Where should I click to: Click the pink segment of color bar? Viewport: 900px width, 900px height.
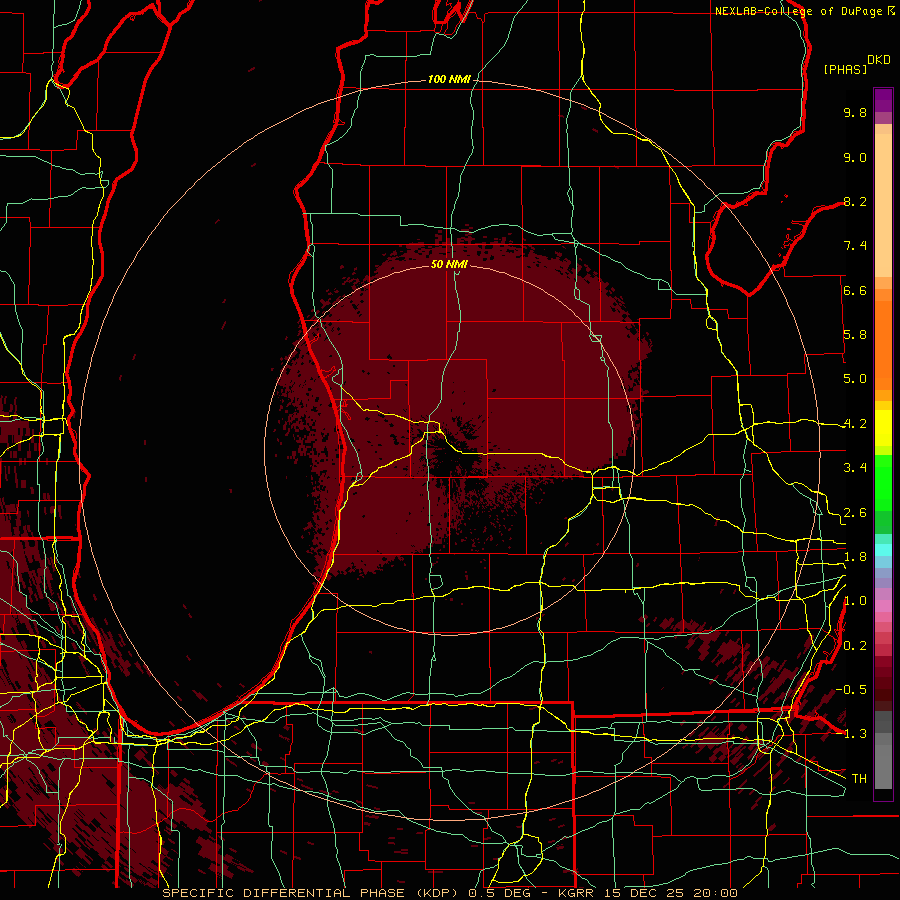[x=883, y=606]
